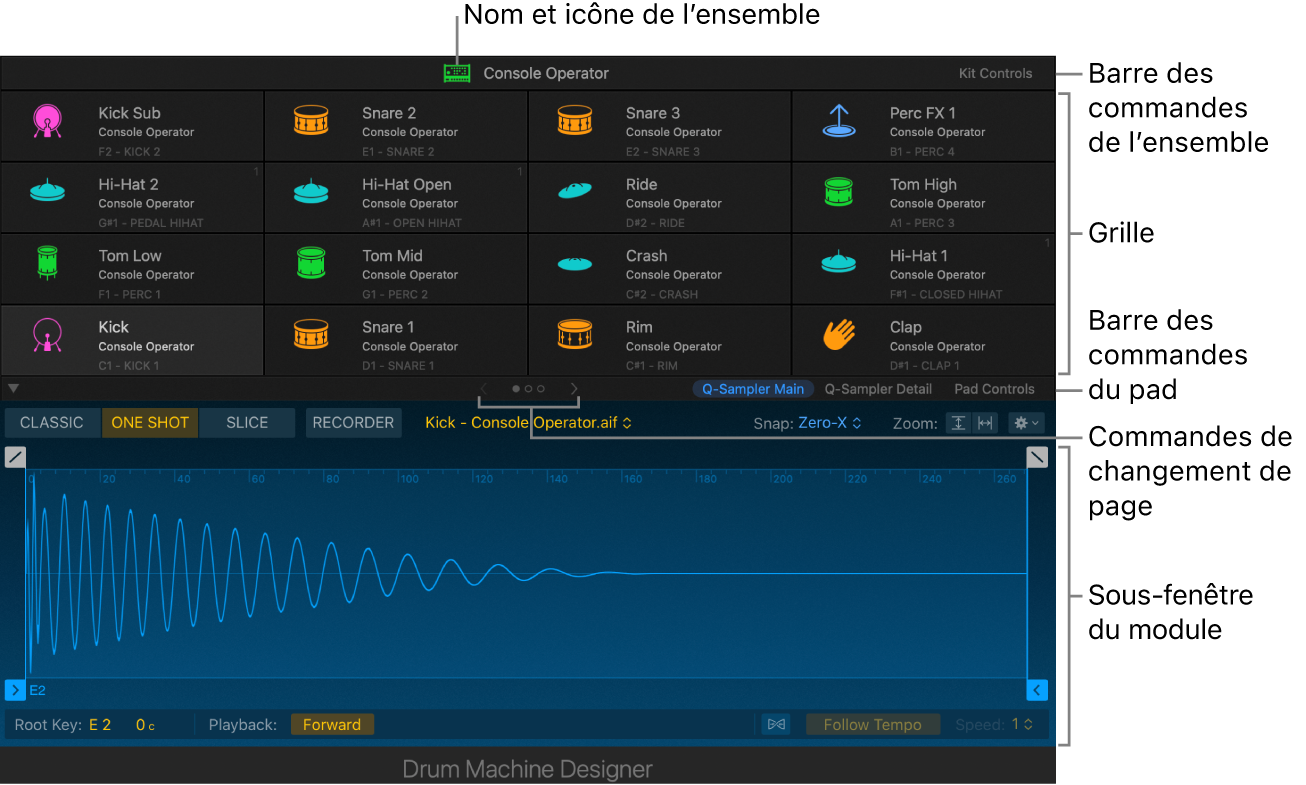1306x785 pixels.
Task: Click the Clap hand icon
Action: [839, 333]
